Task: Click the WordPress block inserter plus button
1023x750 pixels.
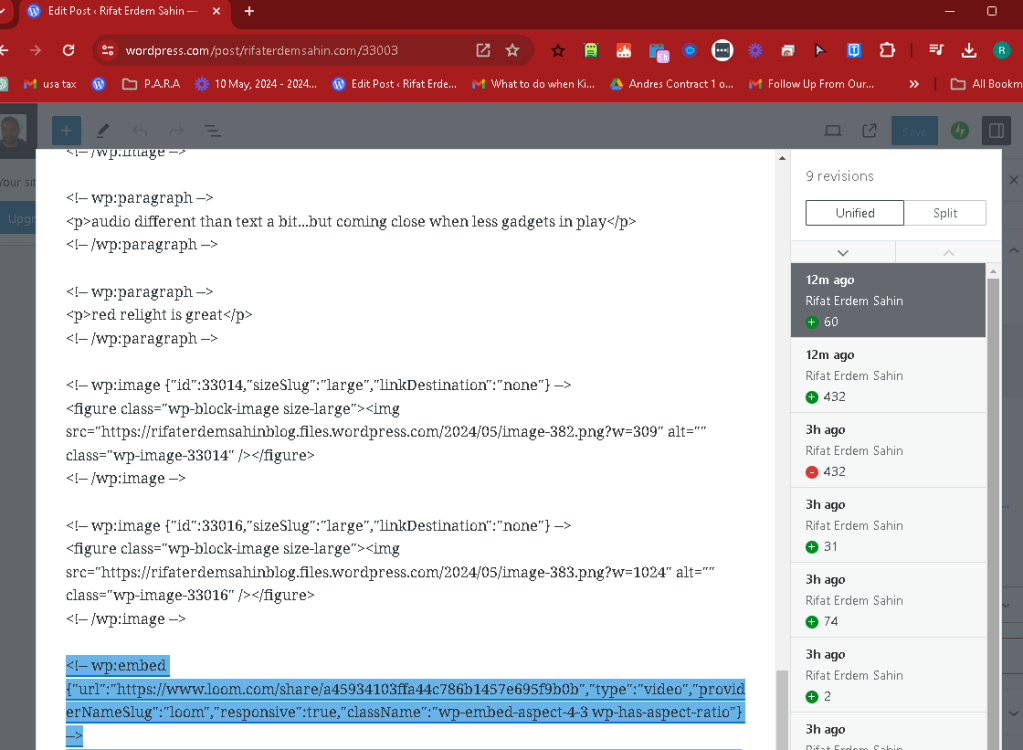Action: click(x=67, y=131)
